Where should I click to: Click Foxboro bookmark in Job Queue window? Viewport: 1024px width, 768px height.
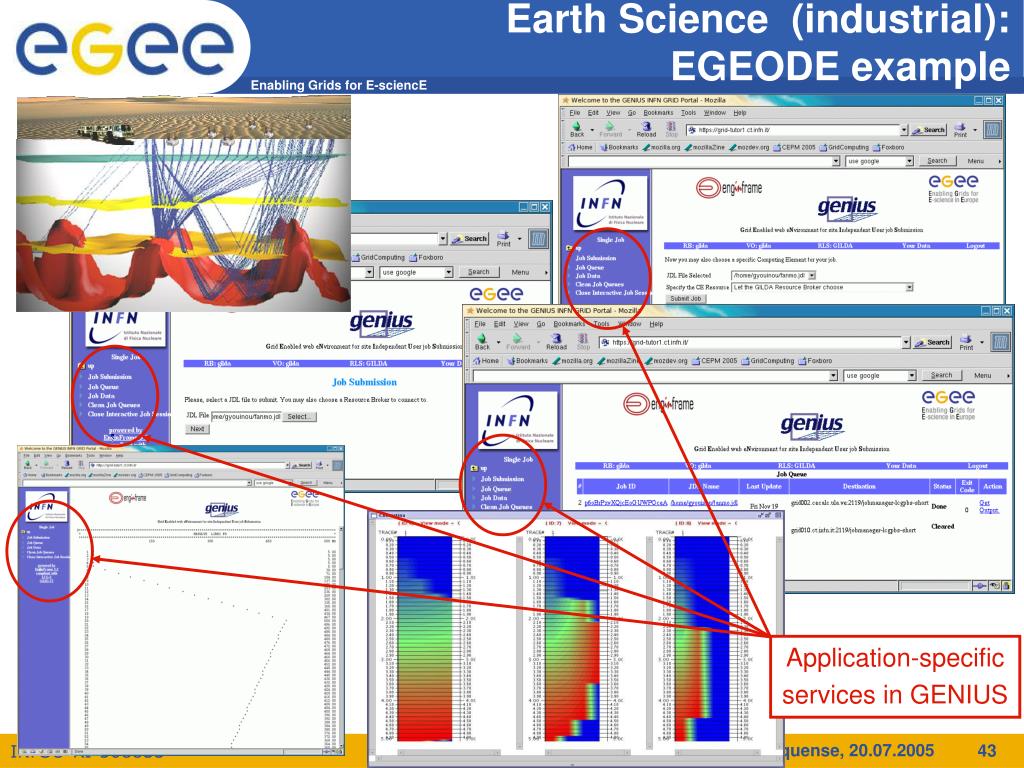pyautogui.click(x=814, y=360)
